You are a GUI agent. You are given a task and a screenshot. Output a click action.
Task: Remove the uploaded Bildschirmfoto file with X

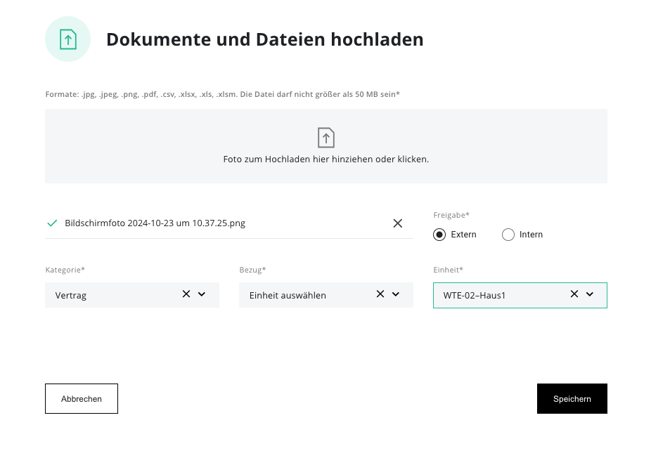coord(397,223)
